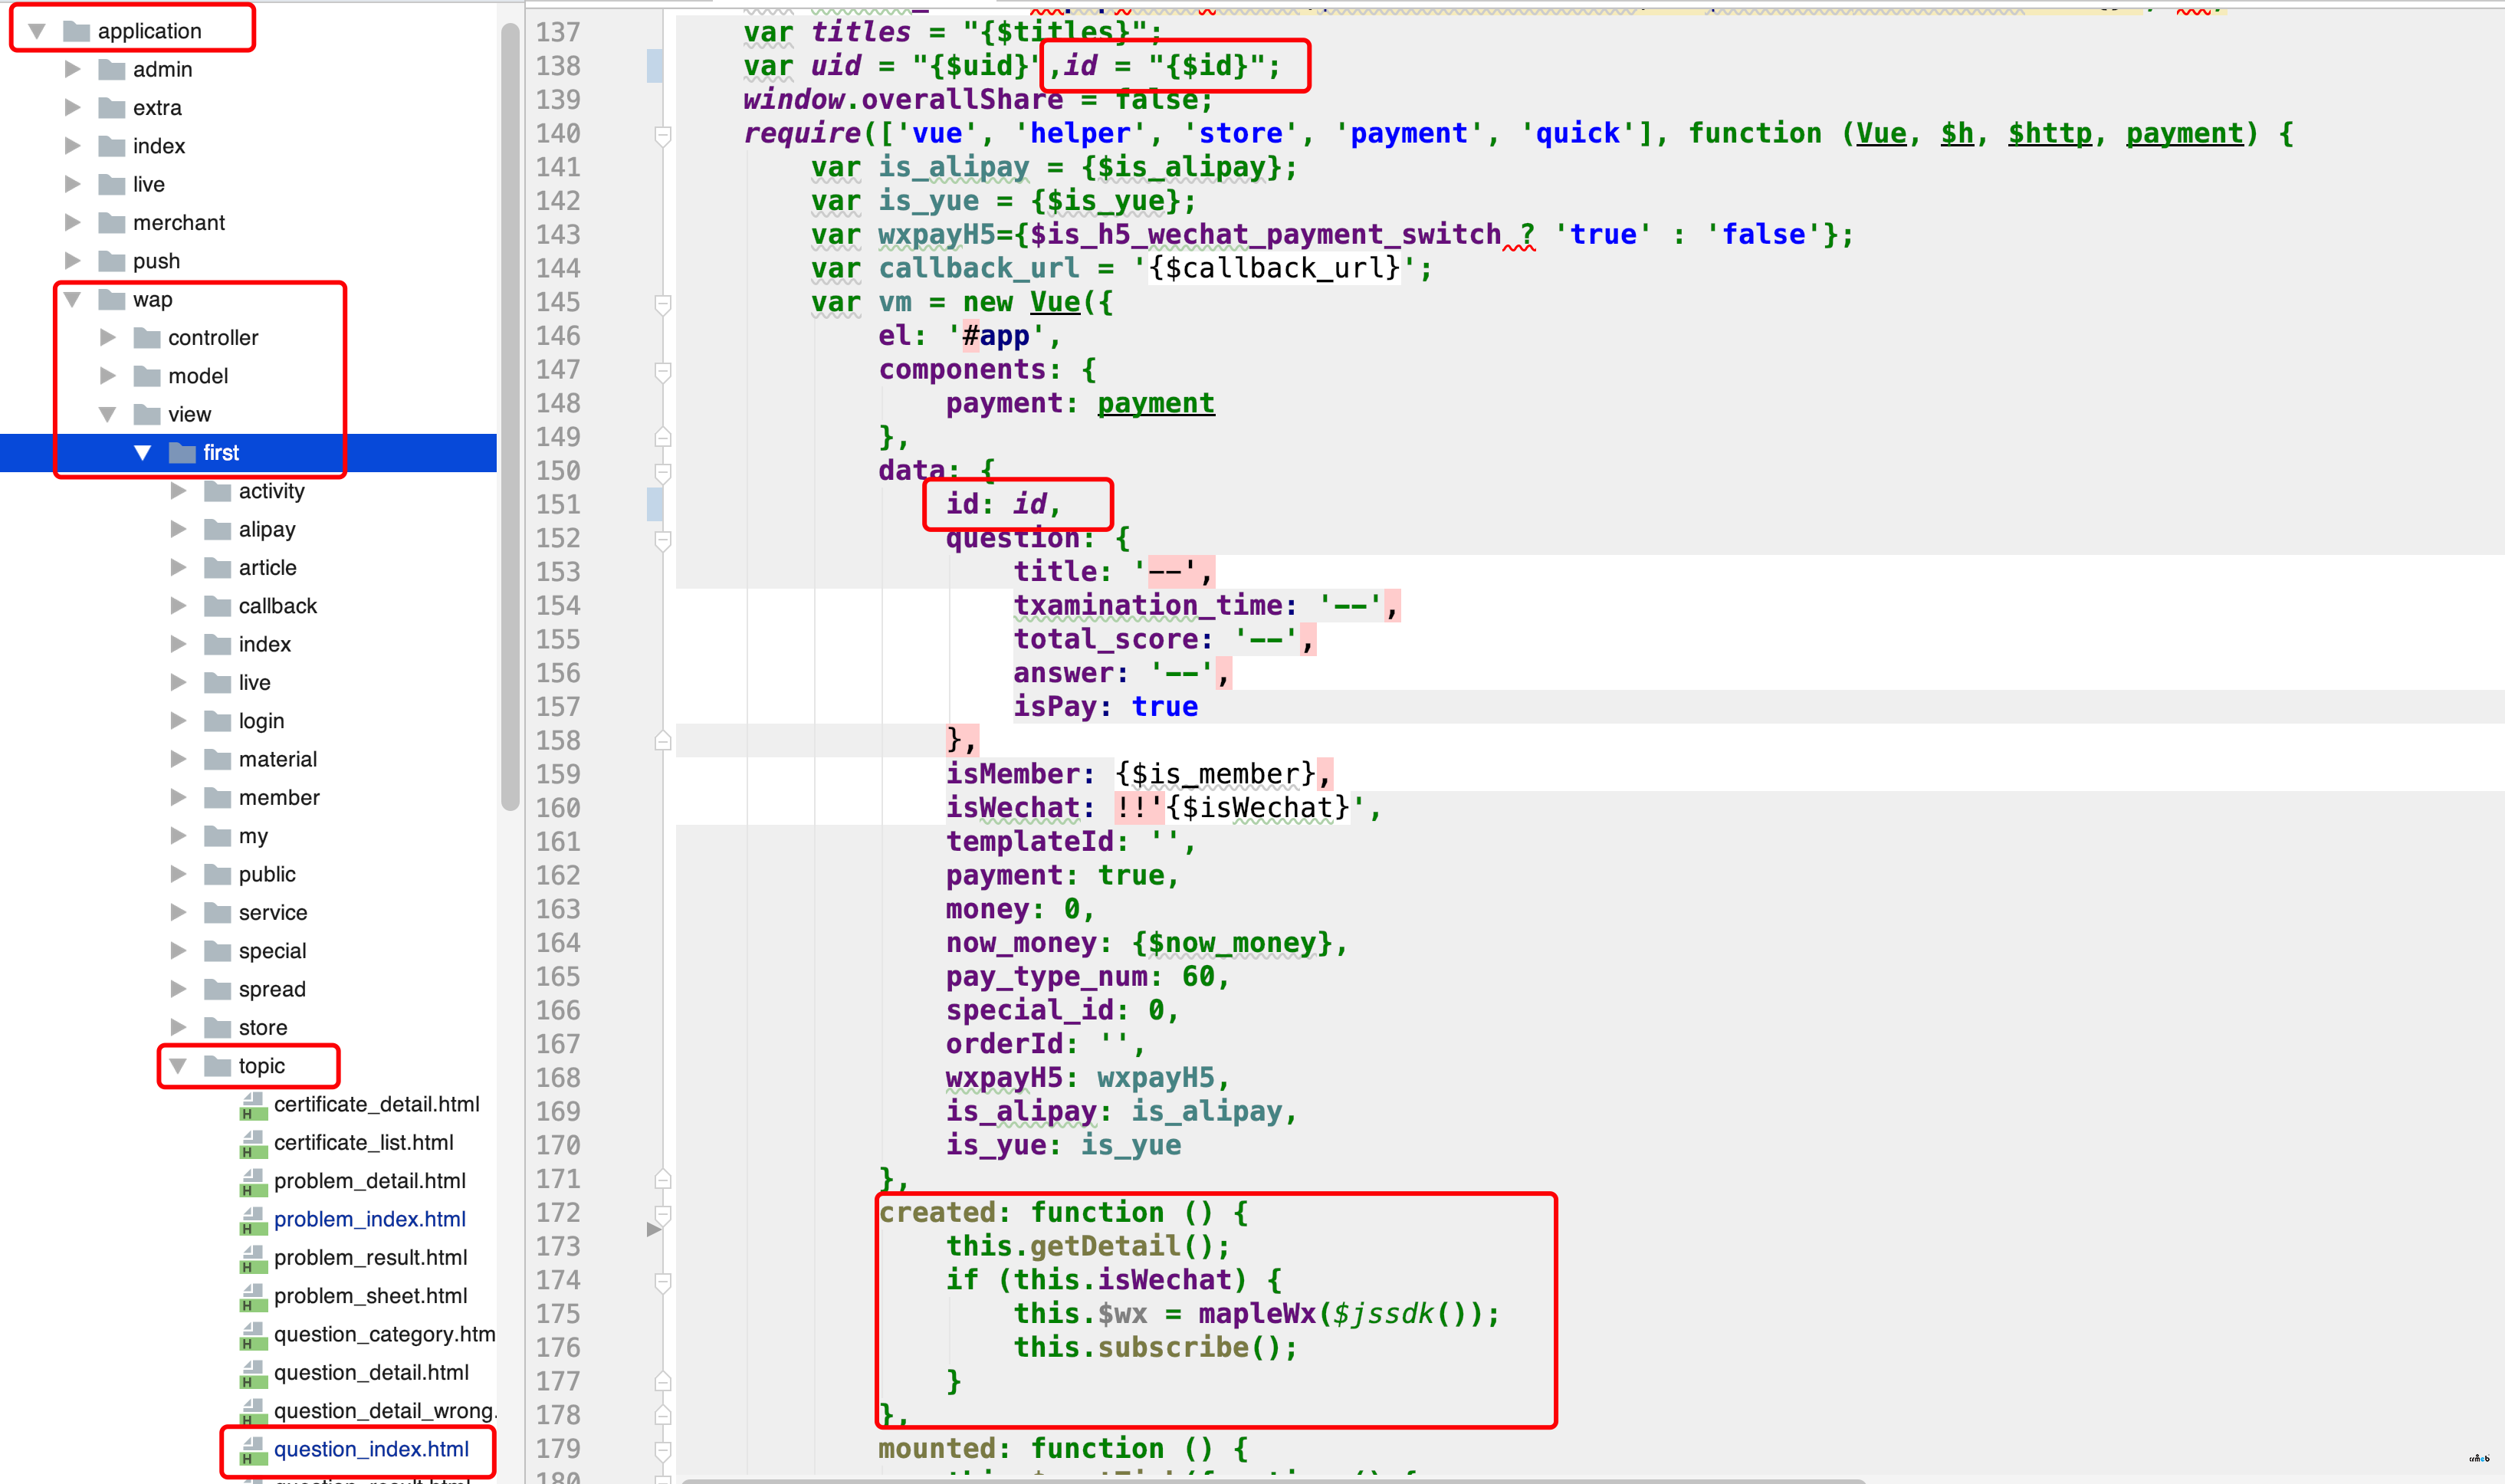Toggle code fold marker at line 150

[662, 471]
